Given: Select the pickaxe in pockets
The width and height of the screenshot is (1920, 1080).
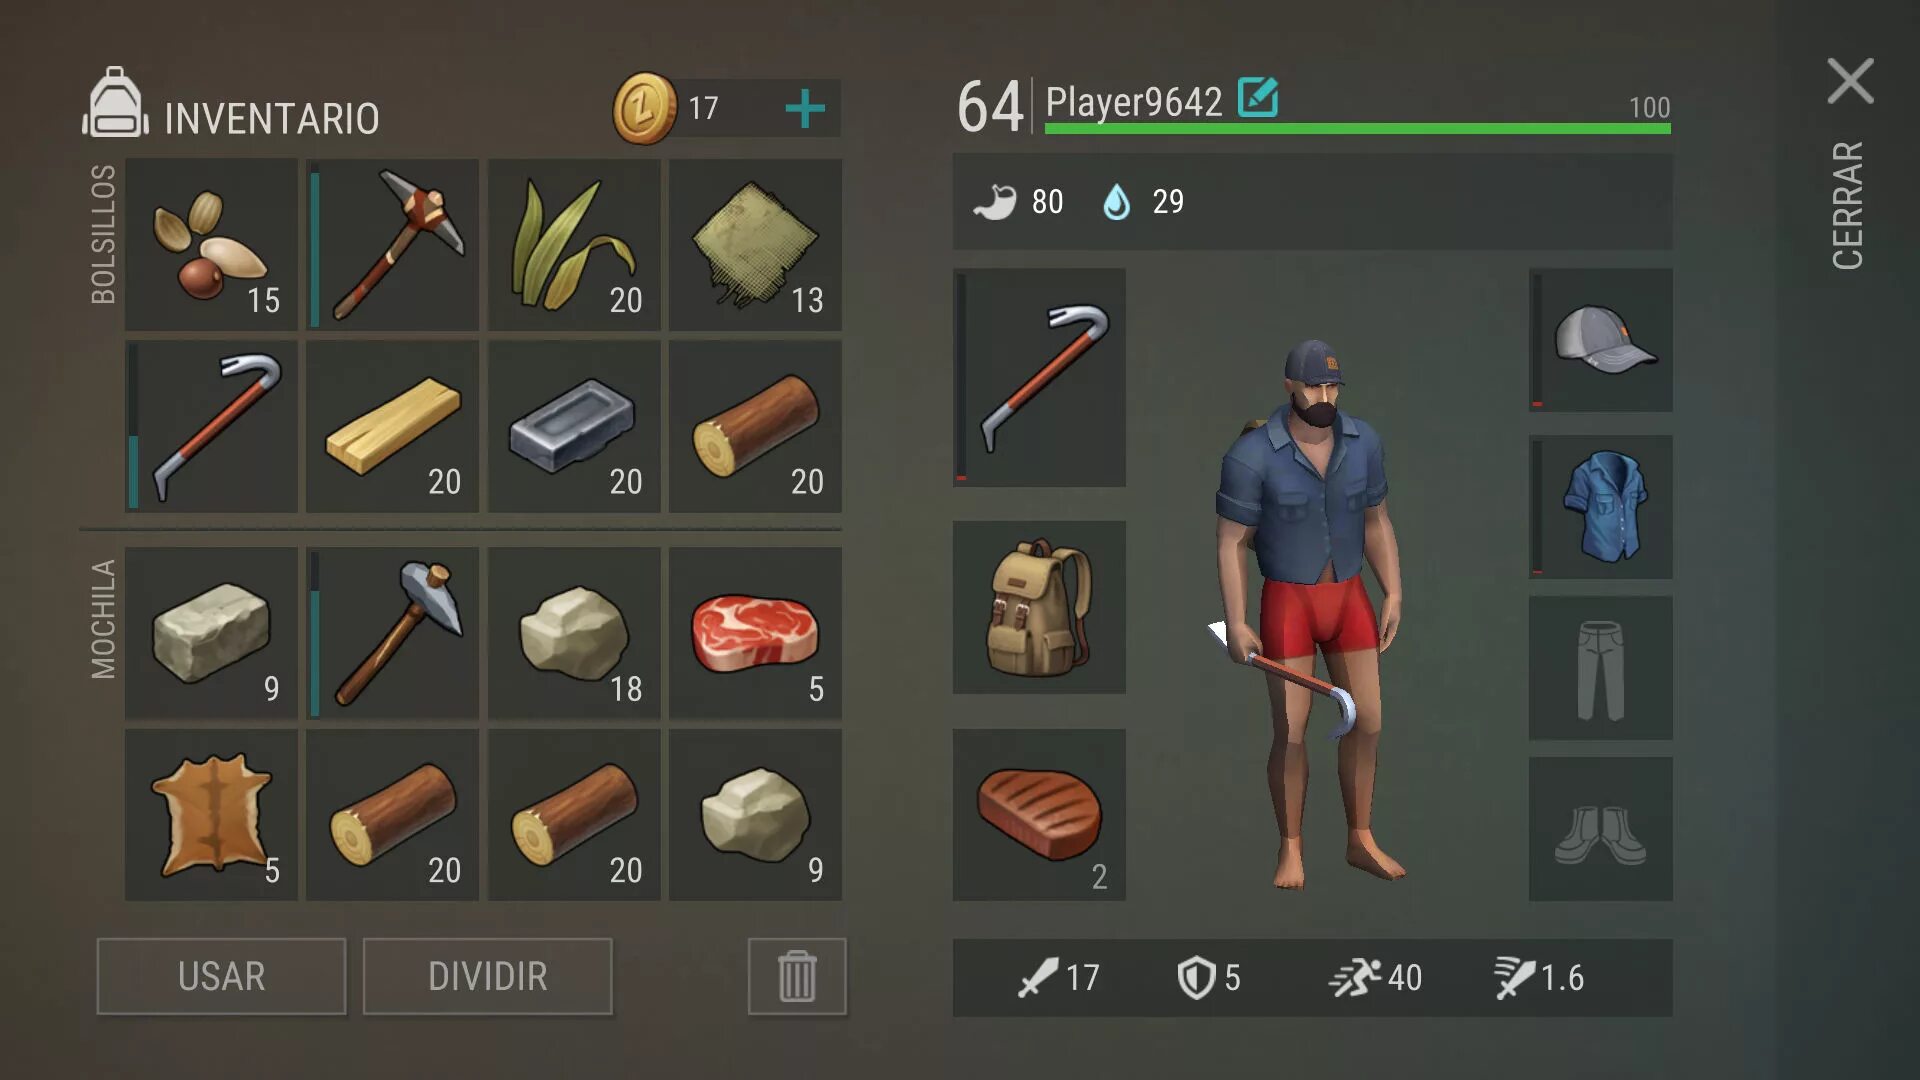Looking at the screenshot, I should (x=392, y=244).
